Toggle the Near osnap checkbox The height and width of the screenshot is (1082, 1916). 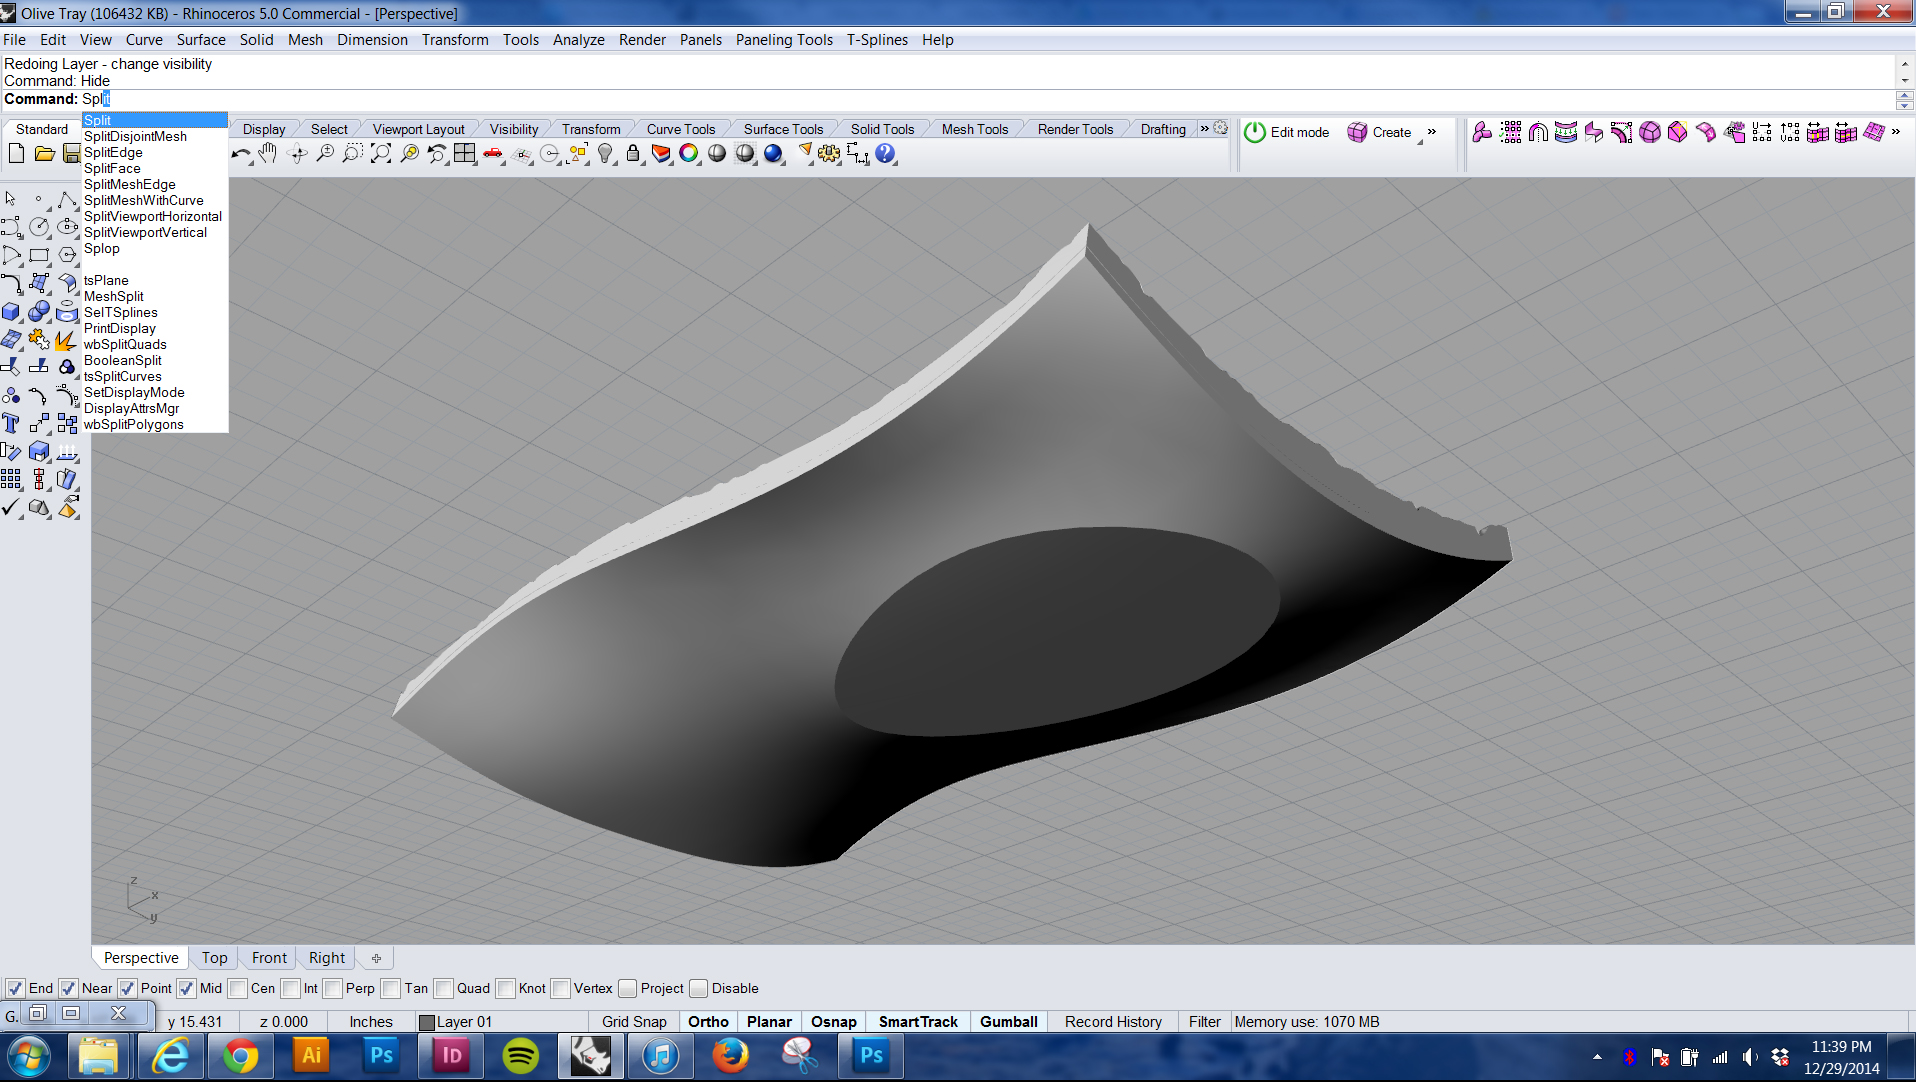click(x=68, y=988)
